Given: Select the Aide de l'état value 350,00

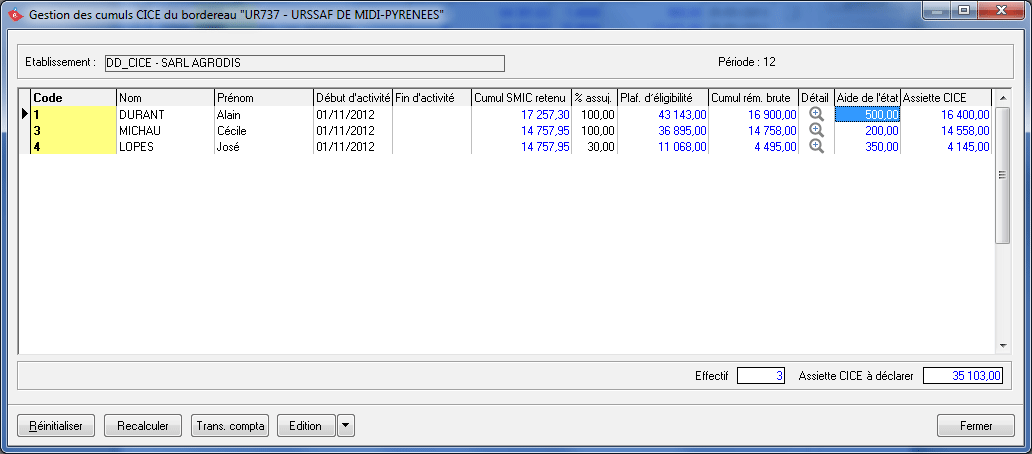Looking at the screenshot, I should pos(867,146).
